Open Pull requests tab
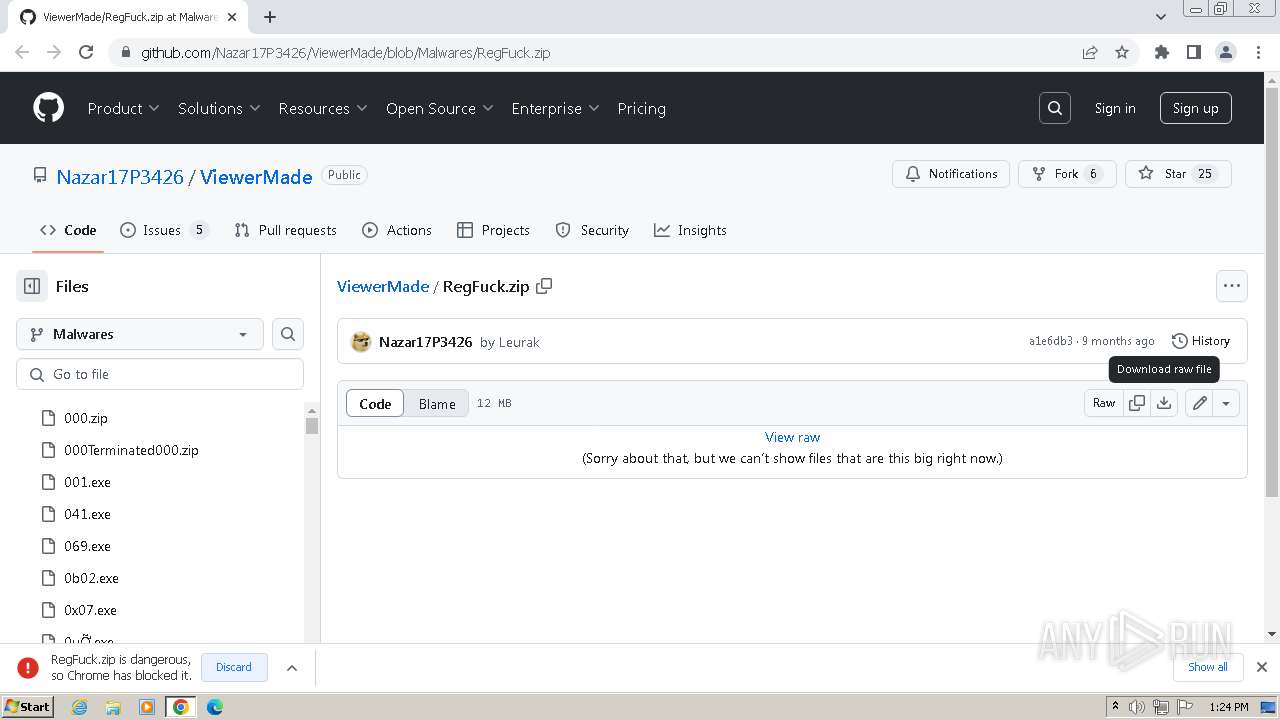This screenshot has width=1280, height=720. [285, 230]
